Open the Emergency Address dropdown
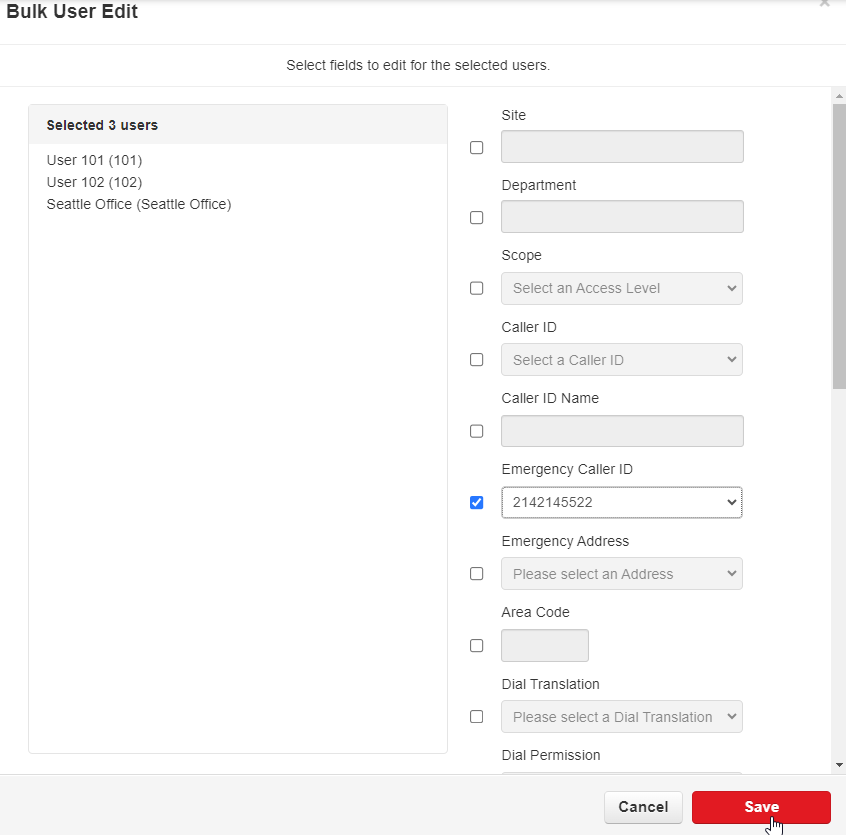Screen dimensions: 846x835 coord(621,574)
